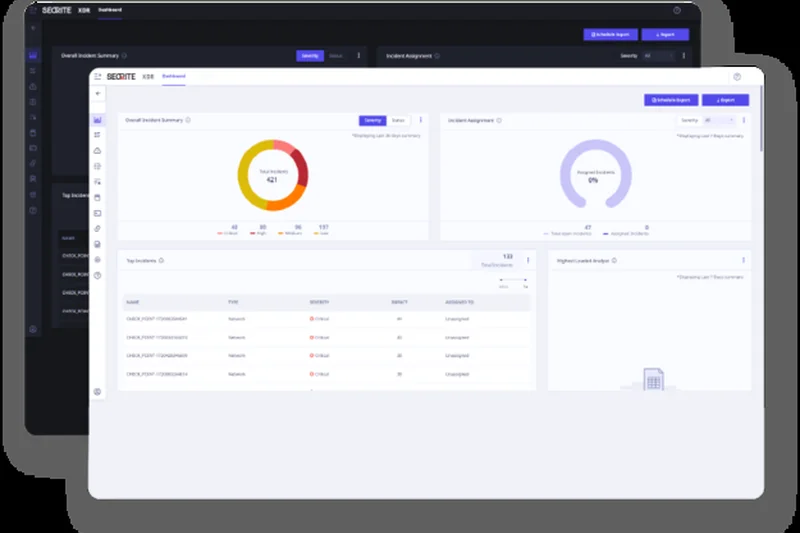This screenshot has width=800, height=533.
Task: Click the Export button in the light window
Action: (x=726, y=100)
